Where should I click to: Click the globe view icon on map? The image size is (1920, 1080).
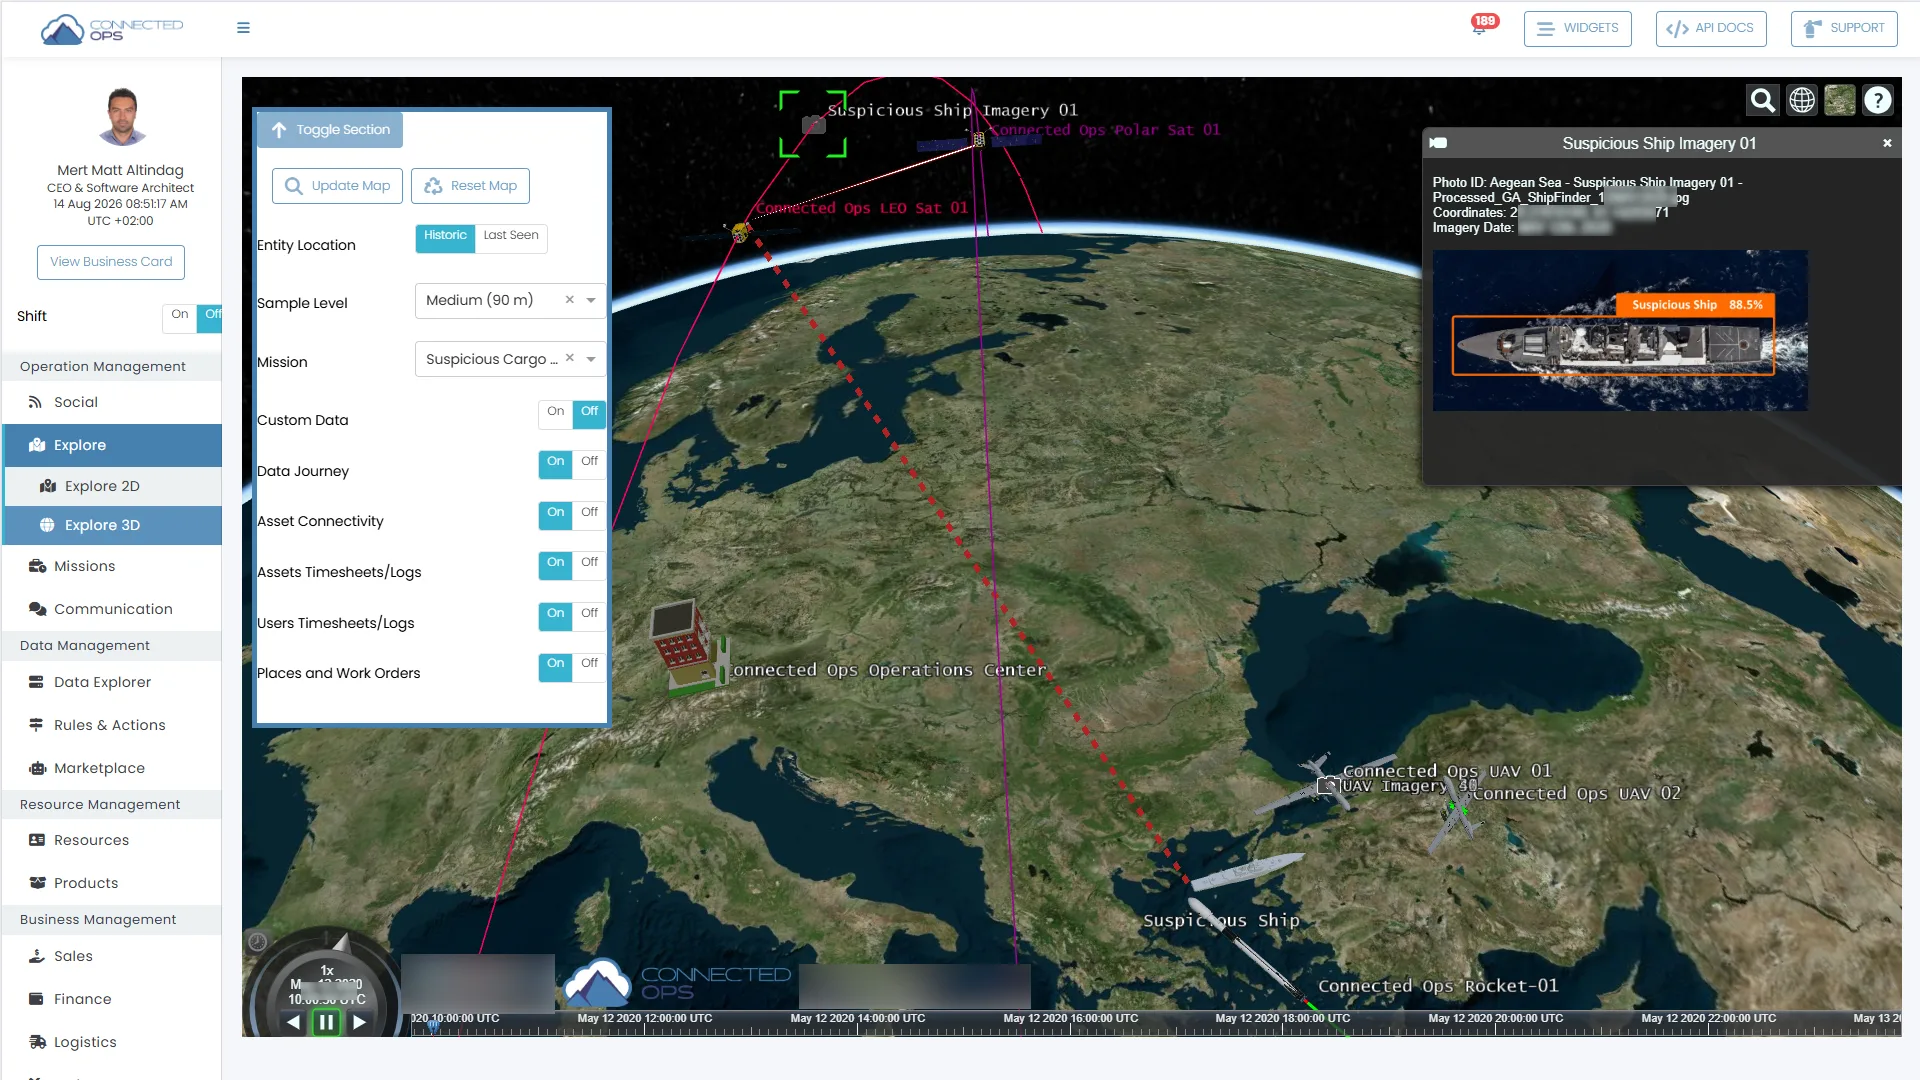[x=1801, y=100]
